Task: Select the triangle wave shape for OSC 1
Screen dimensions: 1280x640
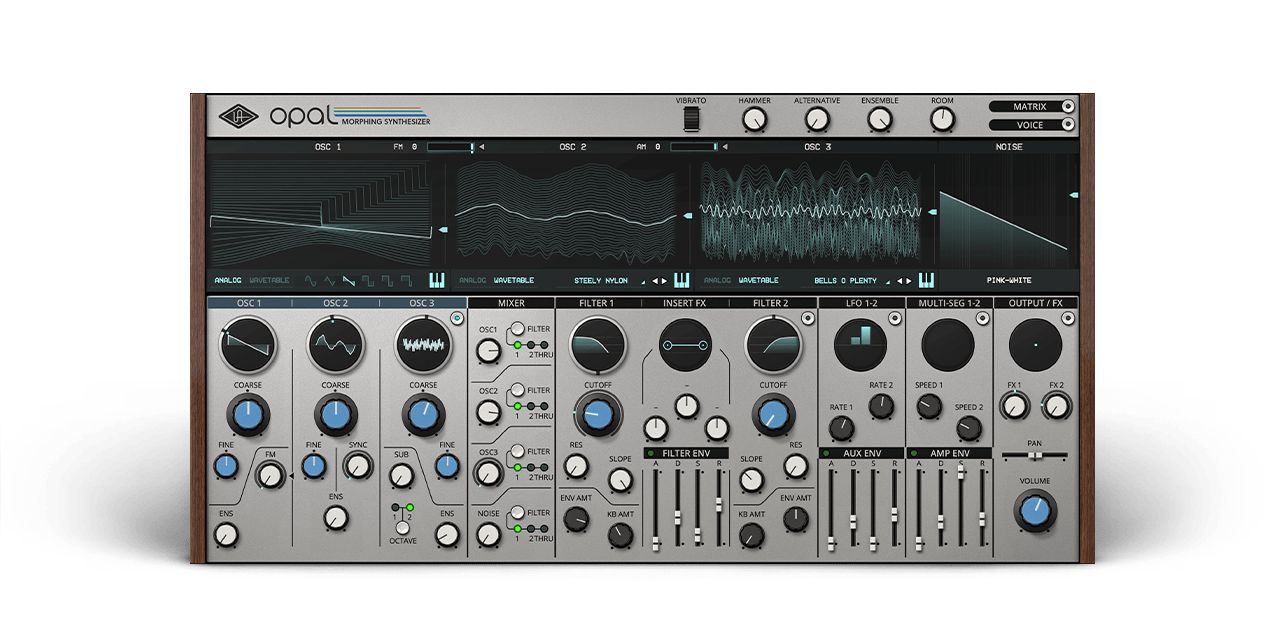Action: (330, 280)
